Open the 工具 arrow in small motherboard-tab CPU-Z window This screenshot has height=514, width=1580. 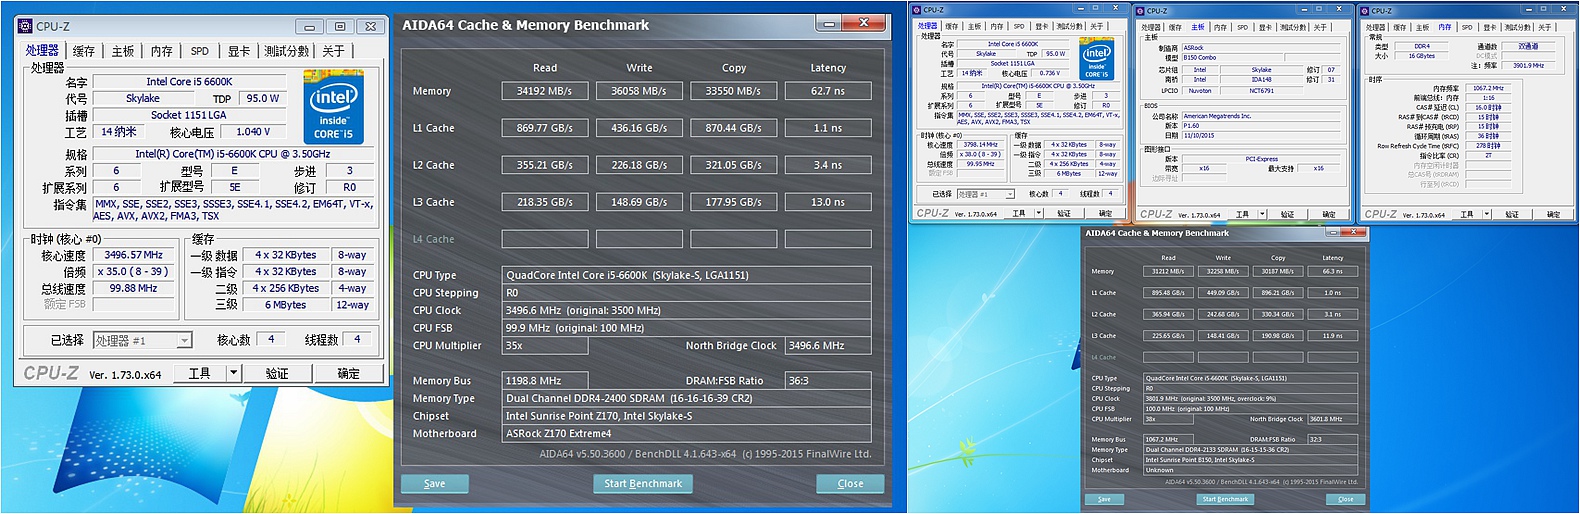[1263, 214]
